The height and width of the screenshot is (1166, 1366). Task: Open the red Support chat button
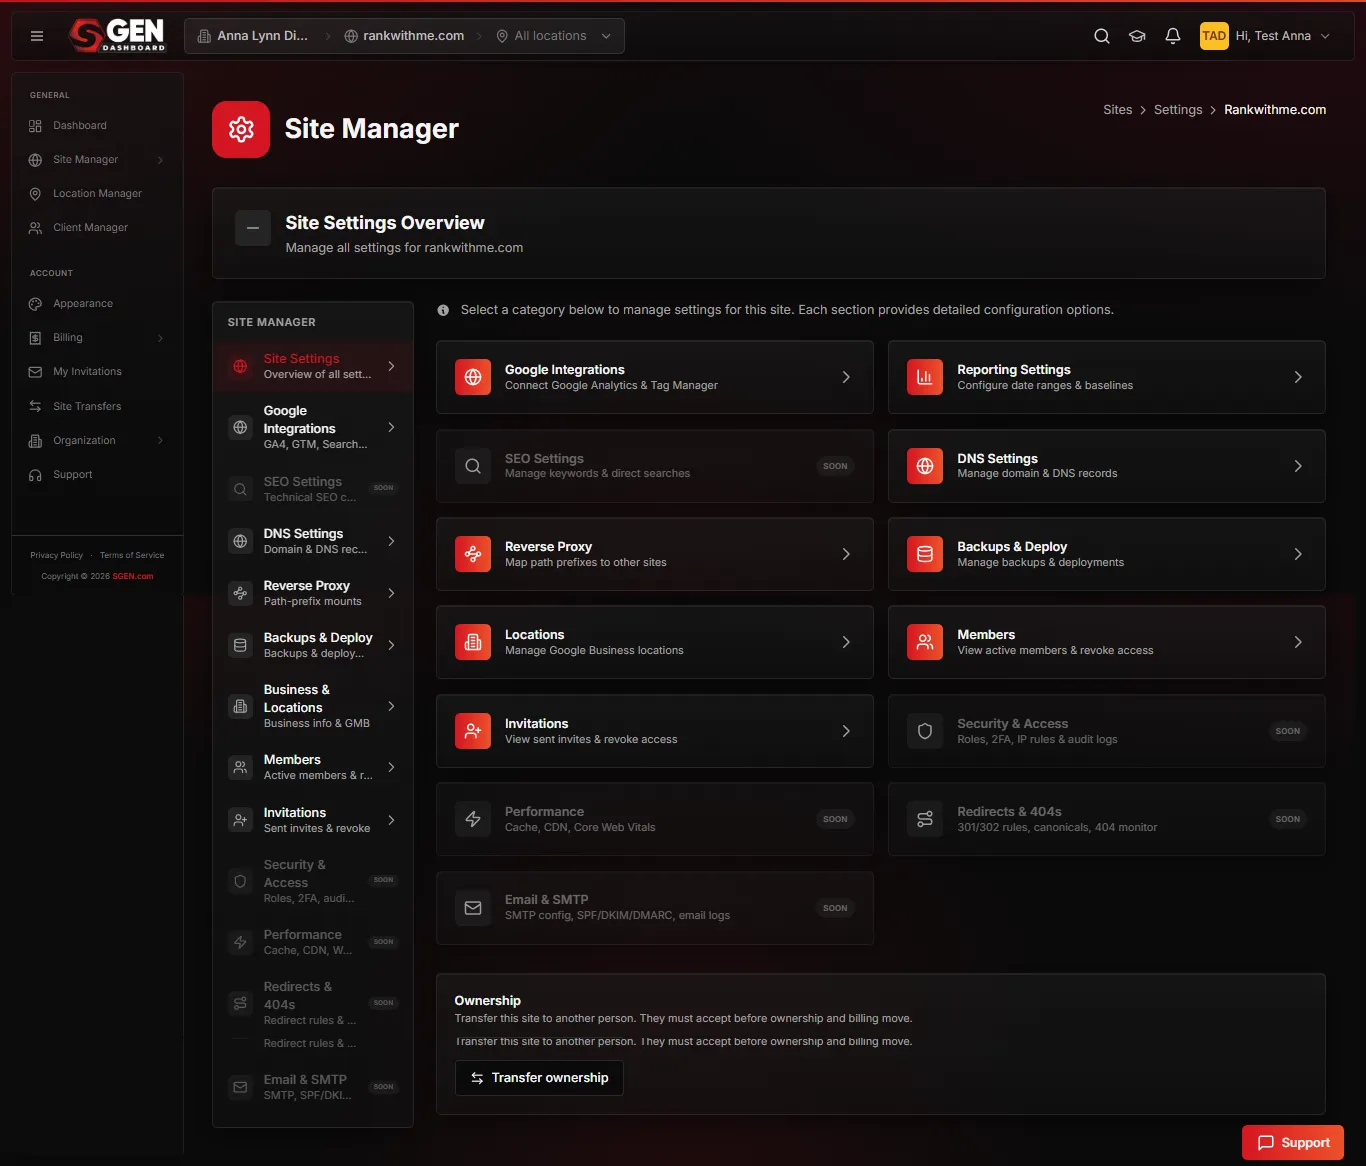[1293, 1143]
